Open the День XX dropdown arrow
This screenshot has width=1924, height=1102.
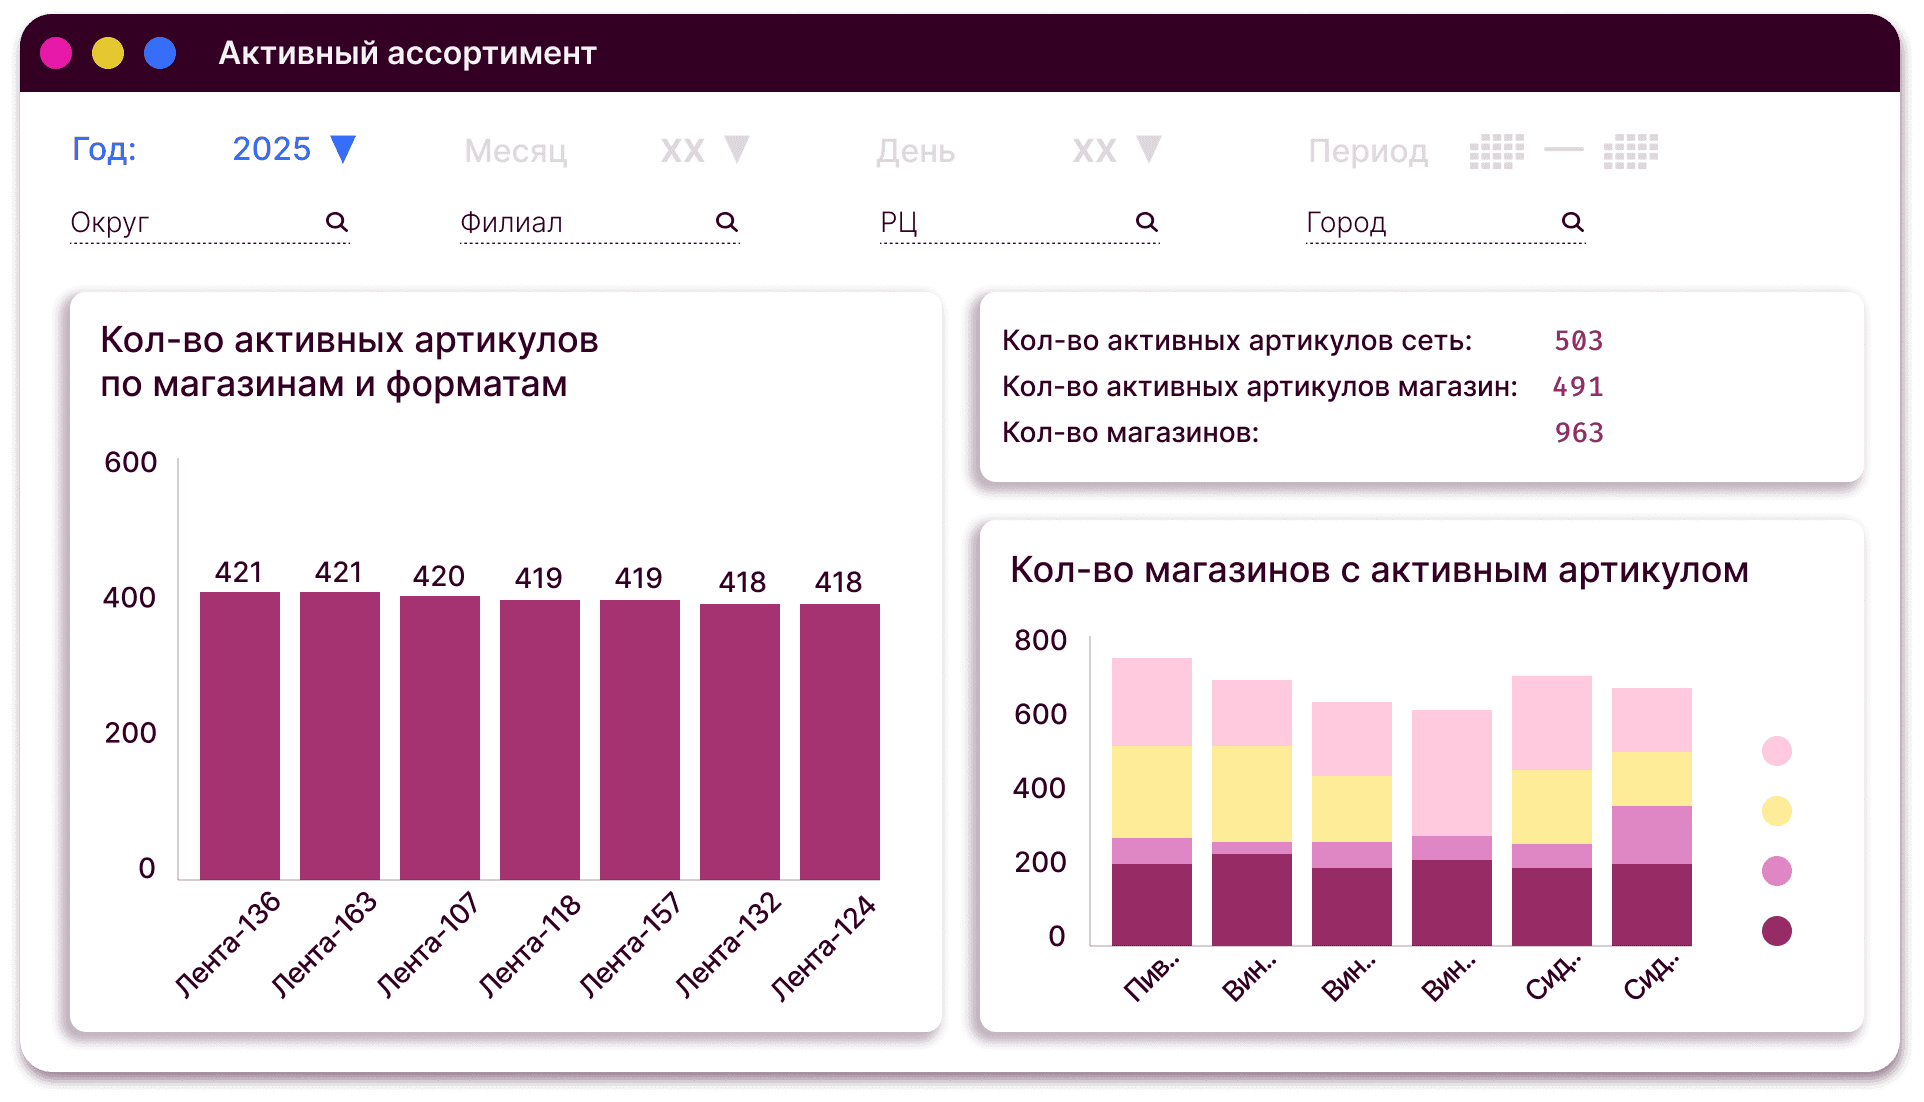click(1149, 149)
